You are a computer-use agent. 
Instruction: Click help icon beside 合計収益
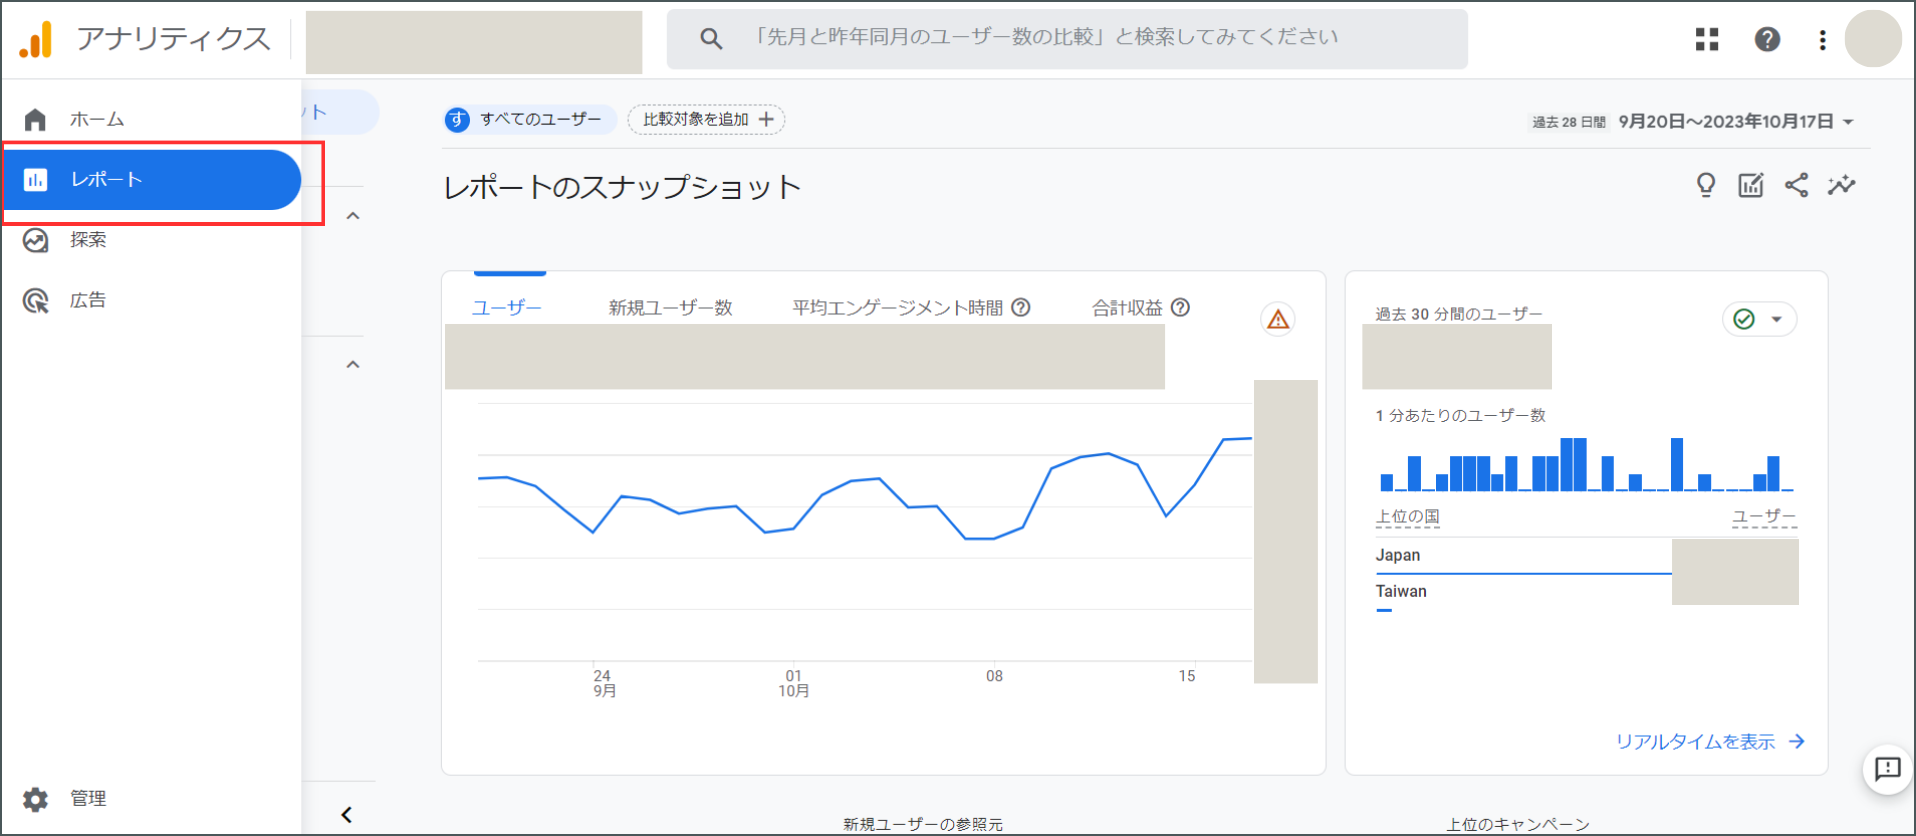point(1180,307)
